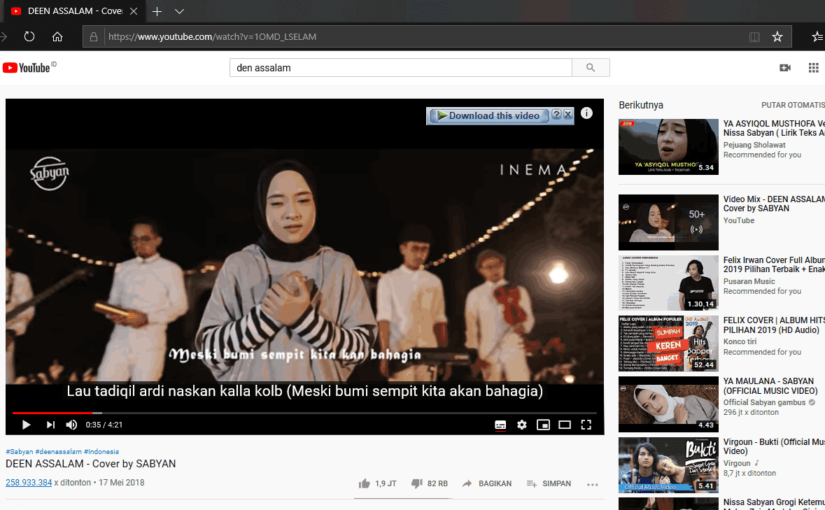Click the help question mark on download bar
This screenshot has height=510, width=825.
tap(556, 114)
